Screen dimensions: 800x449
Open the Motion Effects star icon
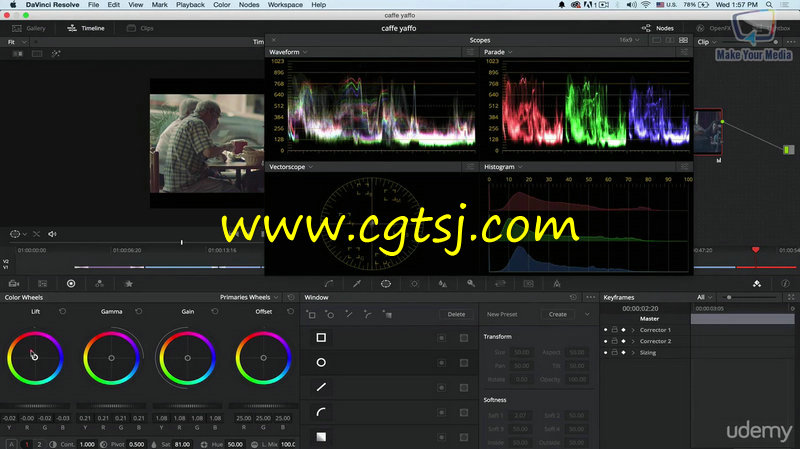pos(129,284)
